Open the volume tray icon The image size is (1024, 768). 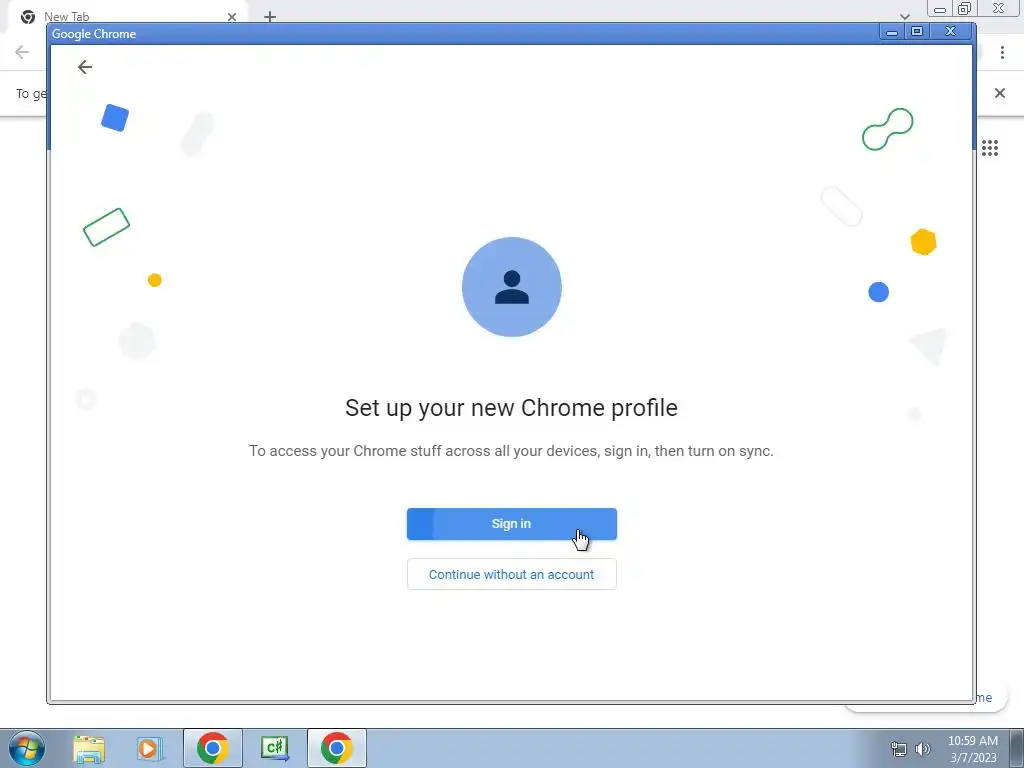pos(923,749)
